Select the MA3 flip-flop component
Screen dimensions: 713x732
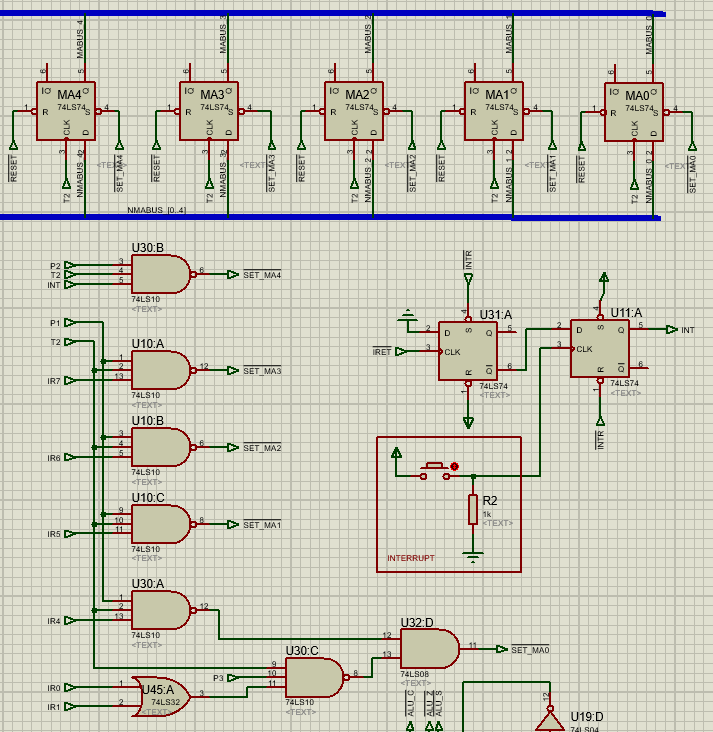(x=209, y=111)
